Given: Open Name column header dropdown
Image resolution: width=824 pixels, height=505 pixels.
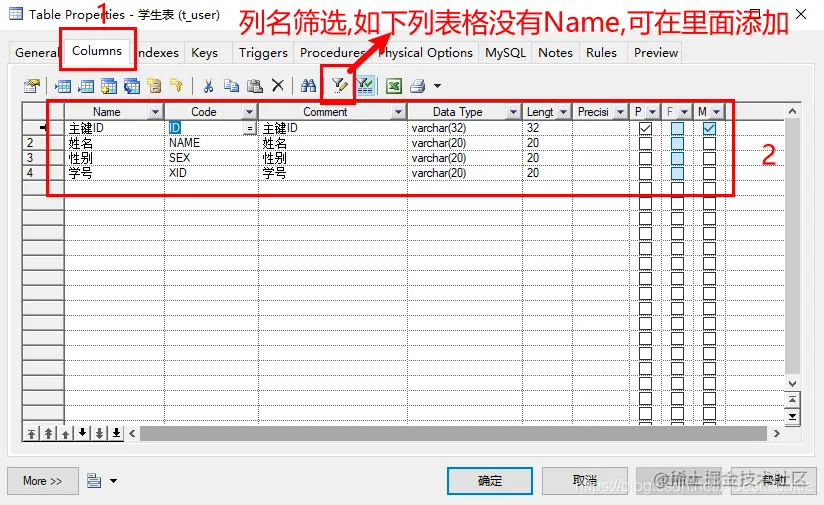Looking at the screenshot, I should (155, 112).
